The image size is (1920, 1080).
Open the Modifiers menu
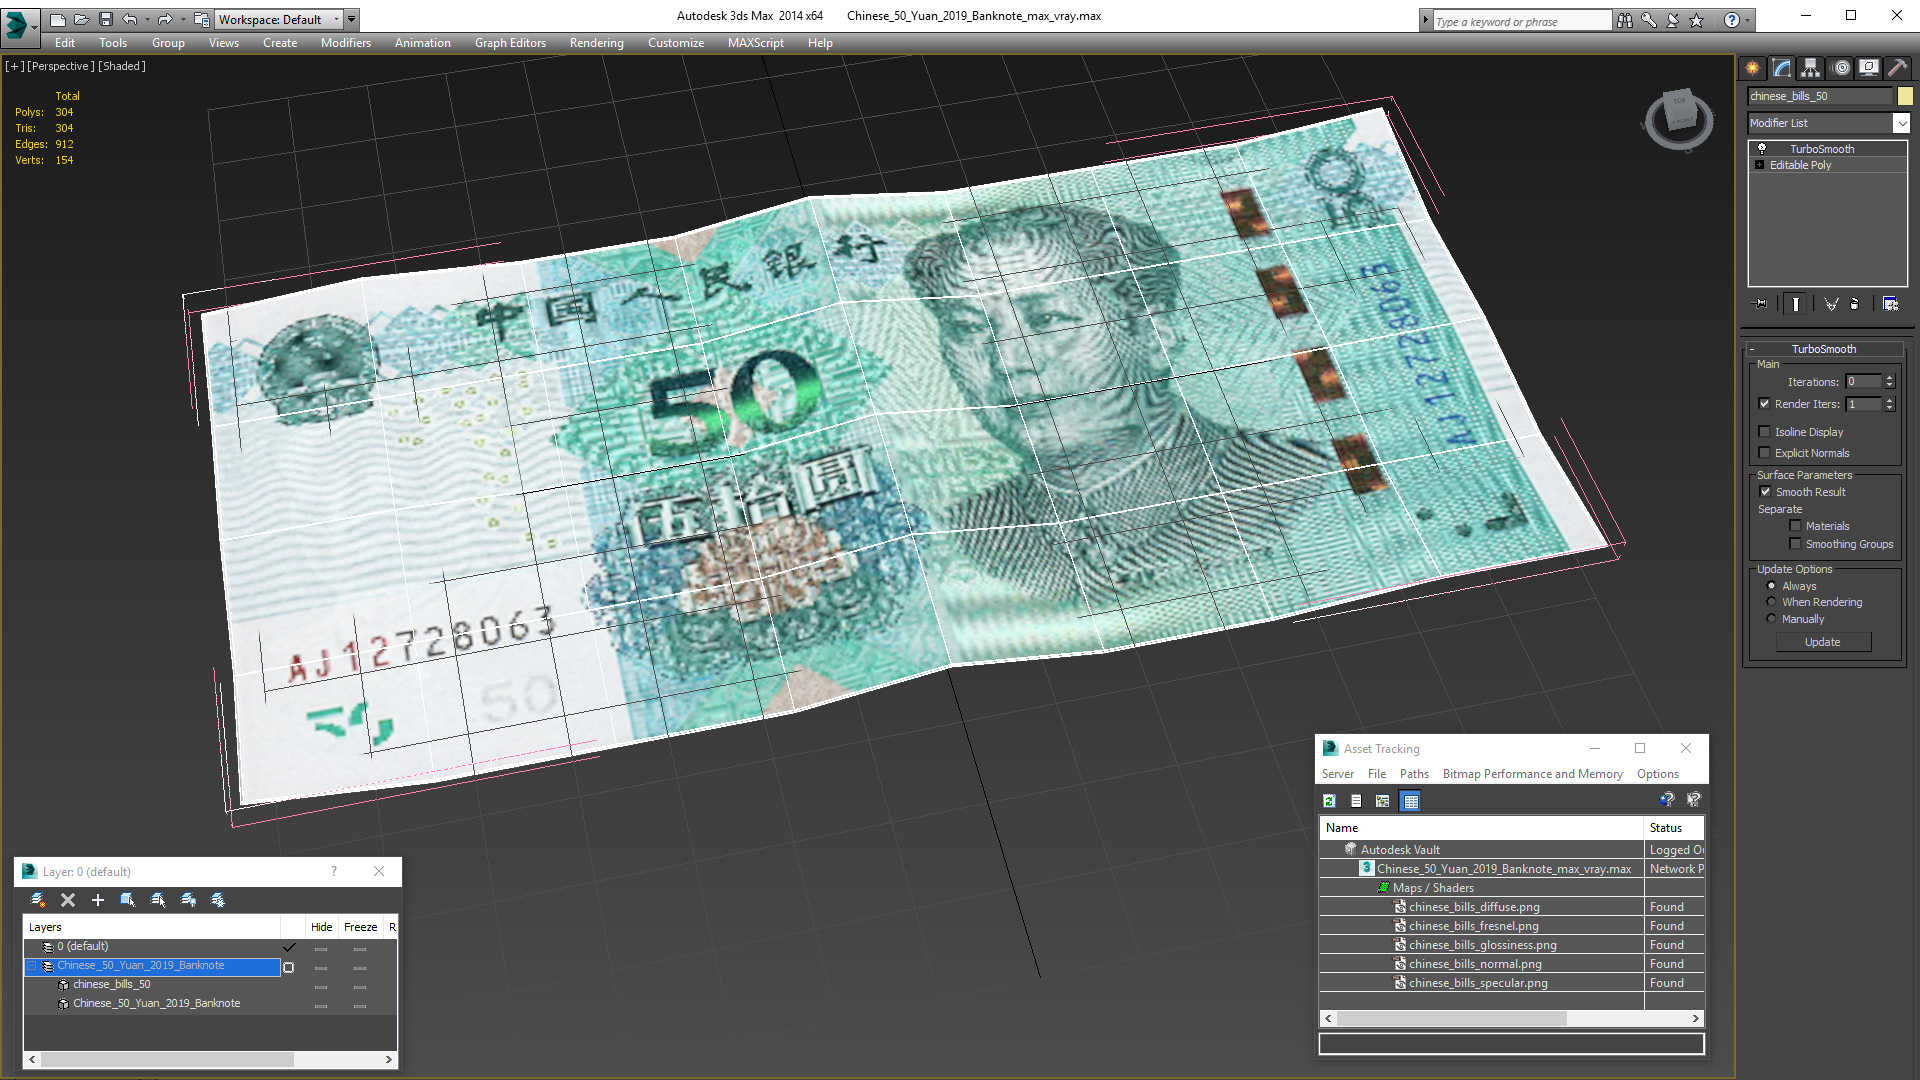345,43
